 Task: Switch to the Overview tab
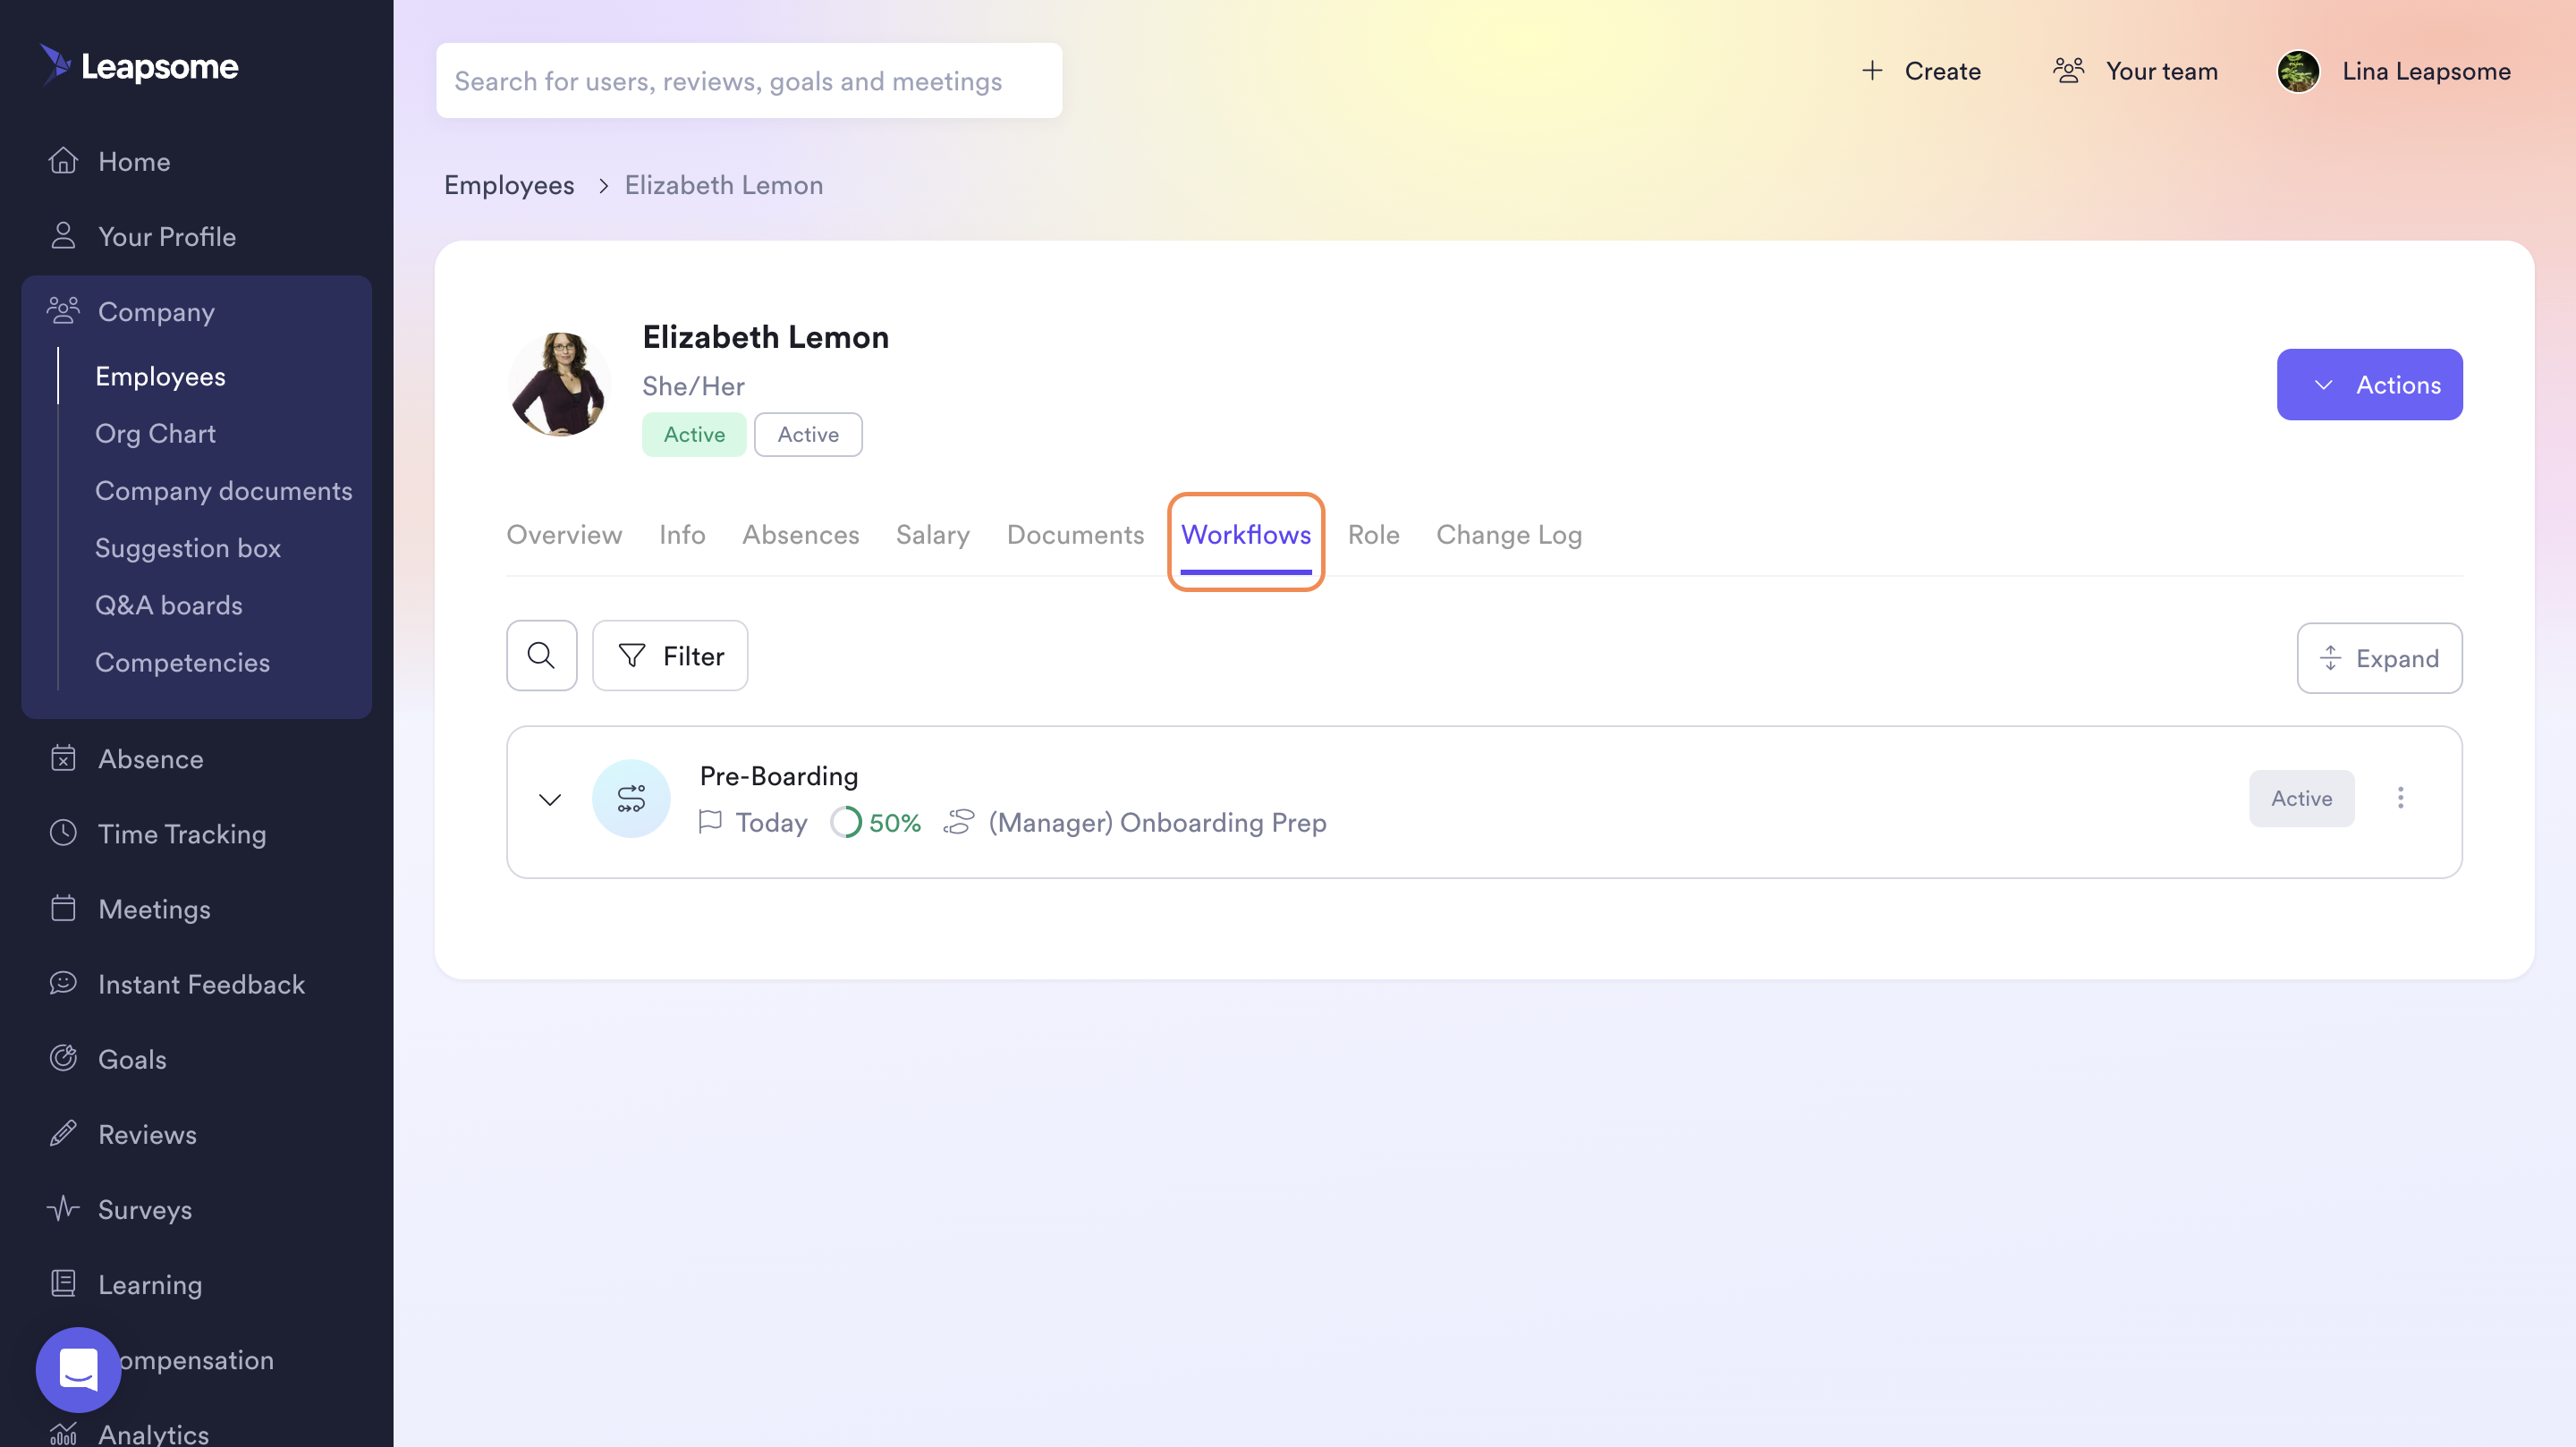[x=564, y=534]
